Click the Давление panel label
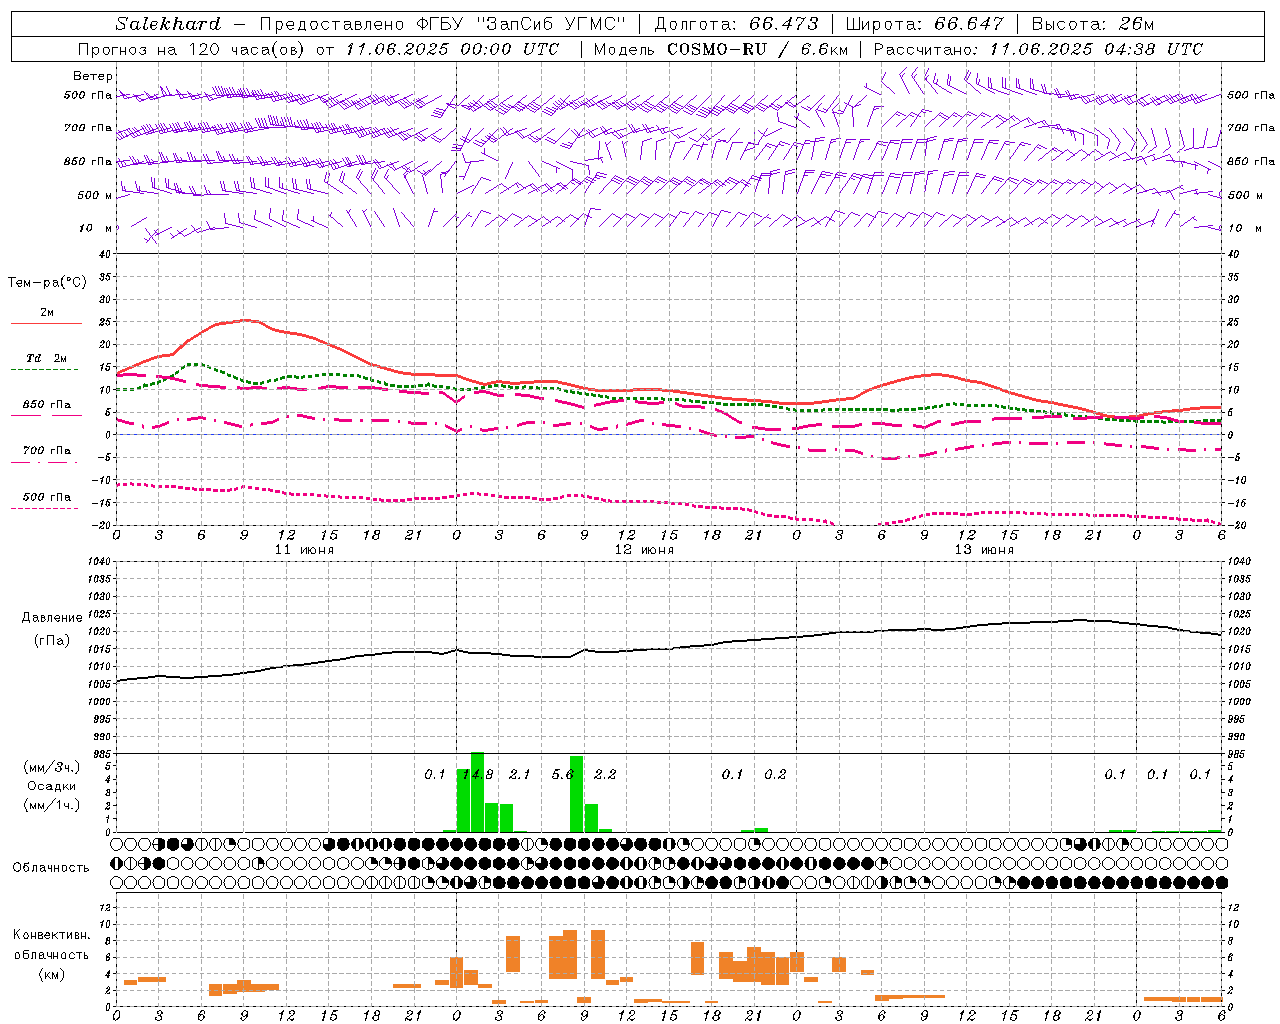1280x1024 pixels. pos(52,618)
